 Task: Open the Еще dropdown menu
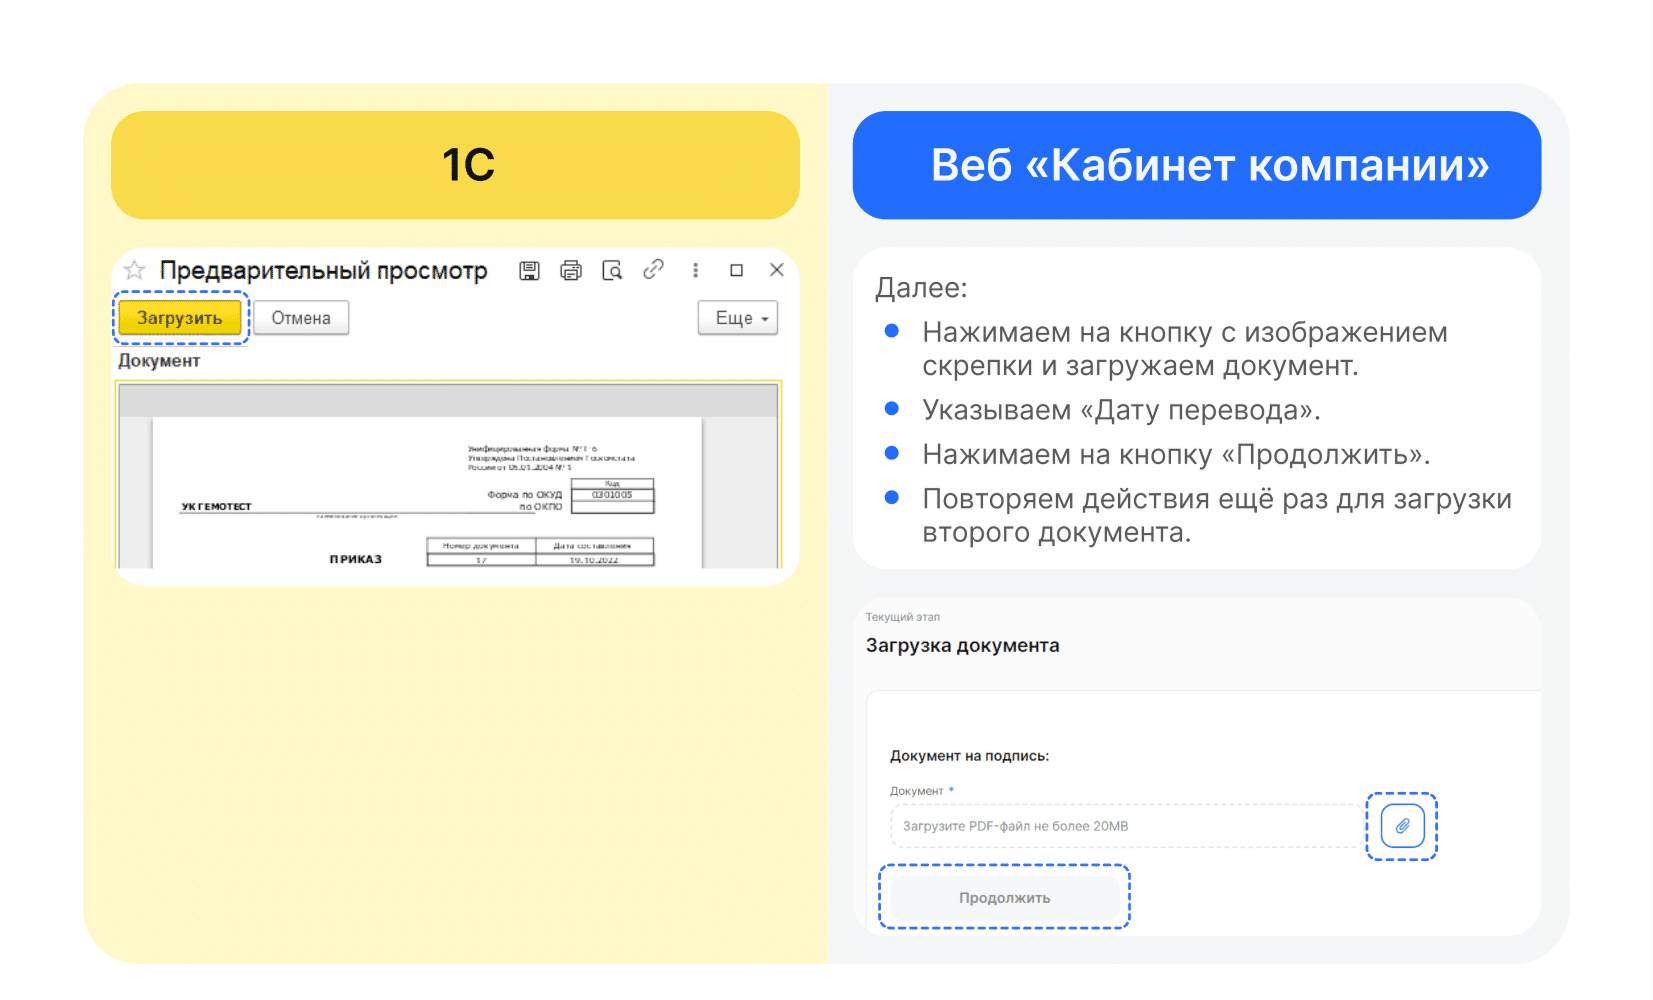coord(738,318)
